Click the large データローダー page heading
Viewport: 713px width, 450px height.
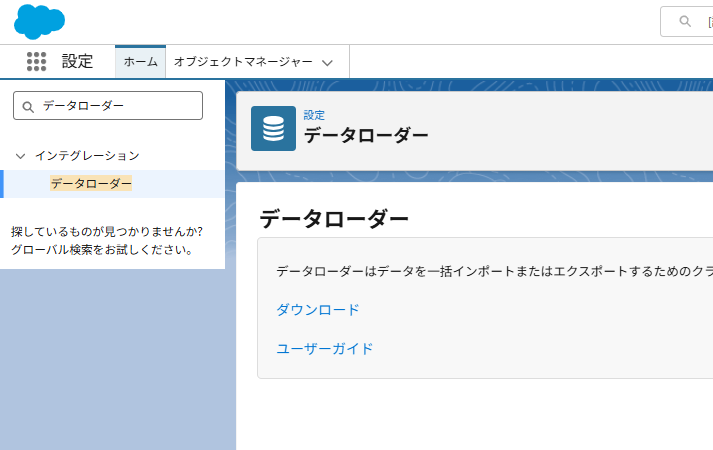pyautogui.click(x=334, y=219)
